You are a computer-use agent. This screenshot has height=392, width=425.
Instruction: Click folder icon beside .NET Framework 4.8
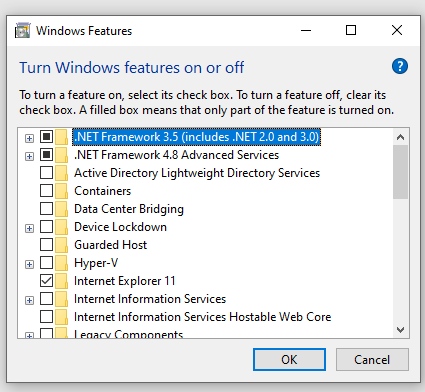(61, 155)
